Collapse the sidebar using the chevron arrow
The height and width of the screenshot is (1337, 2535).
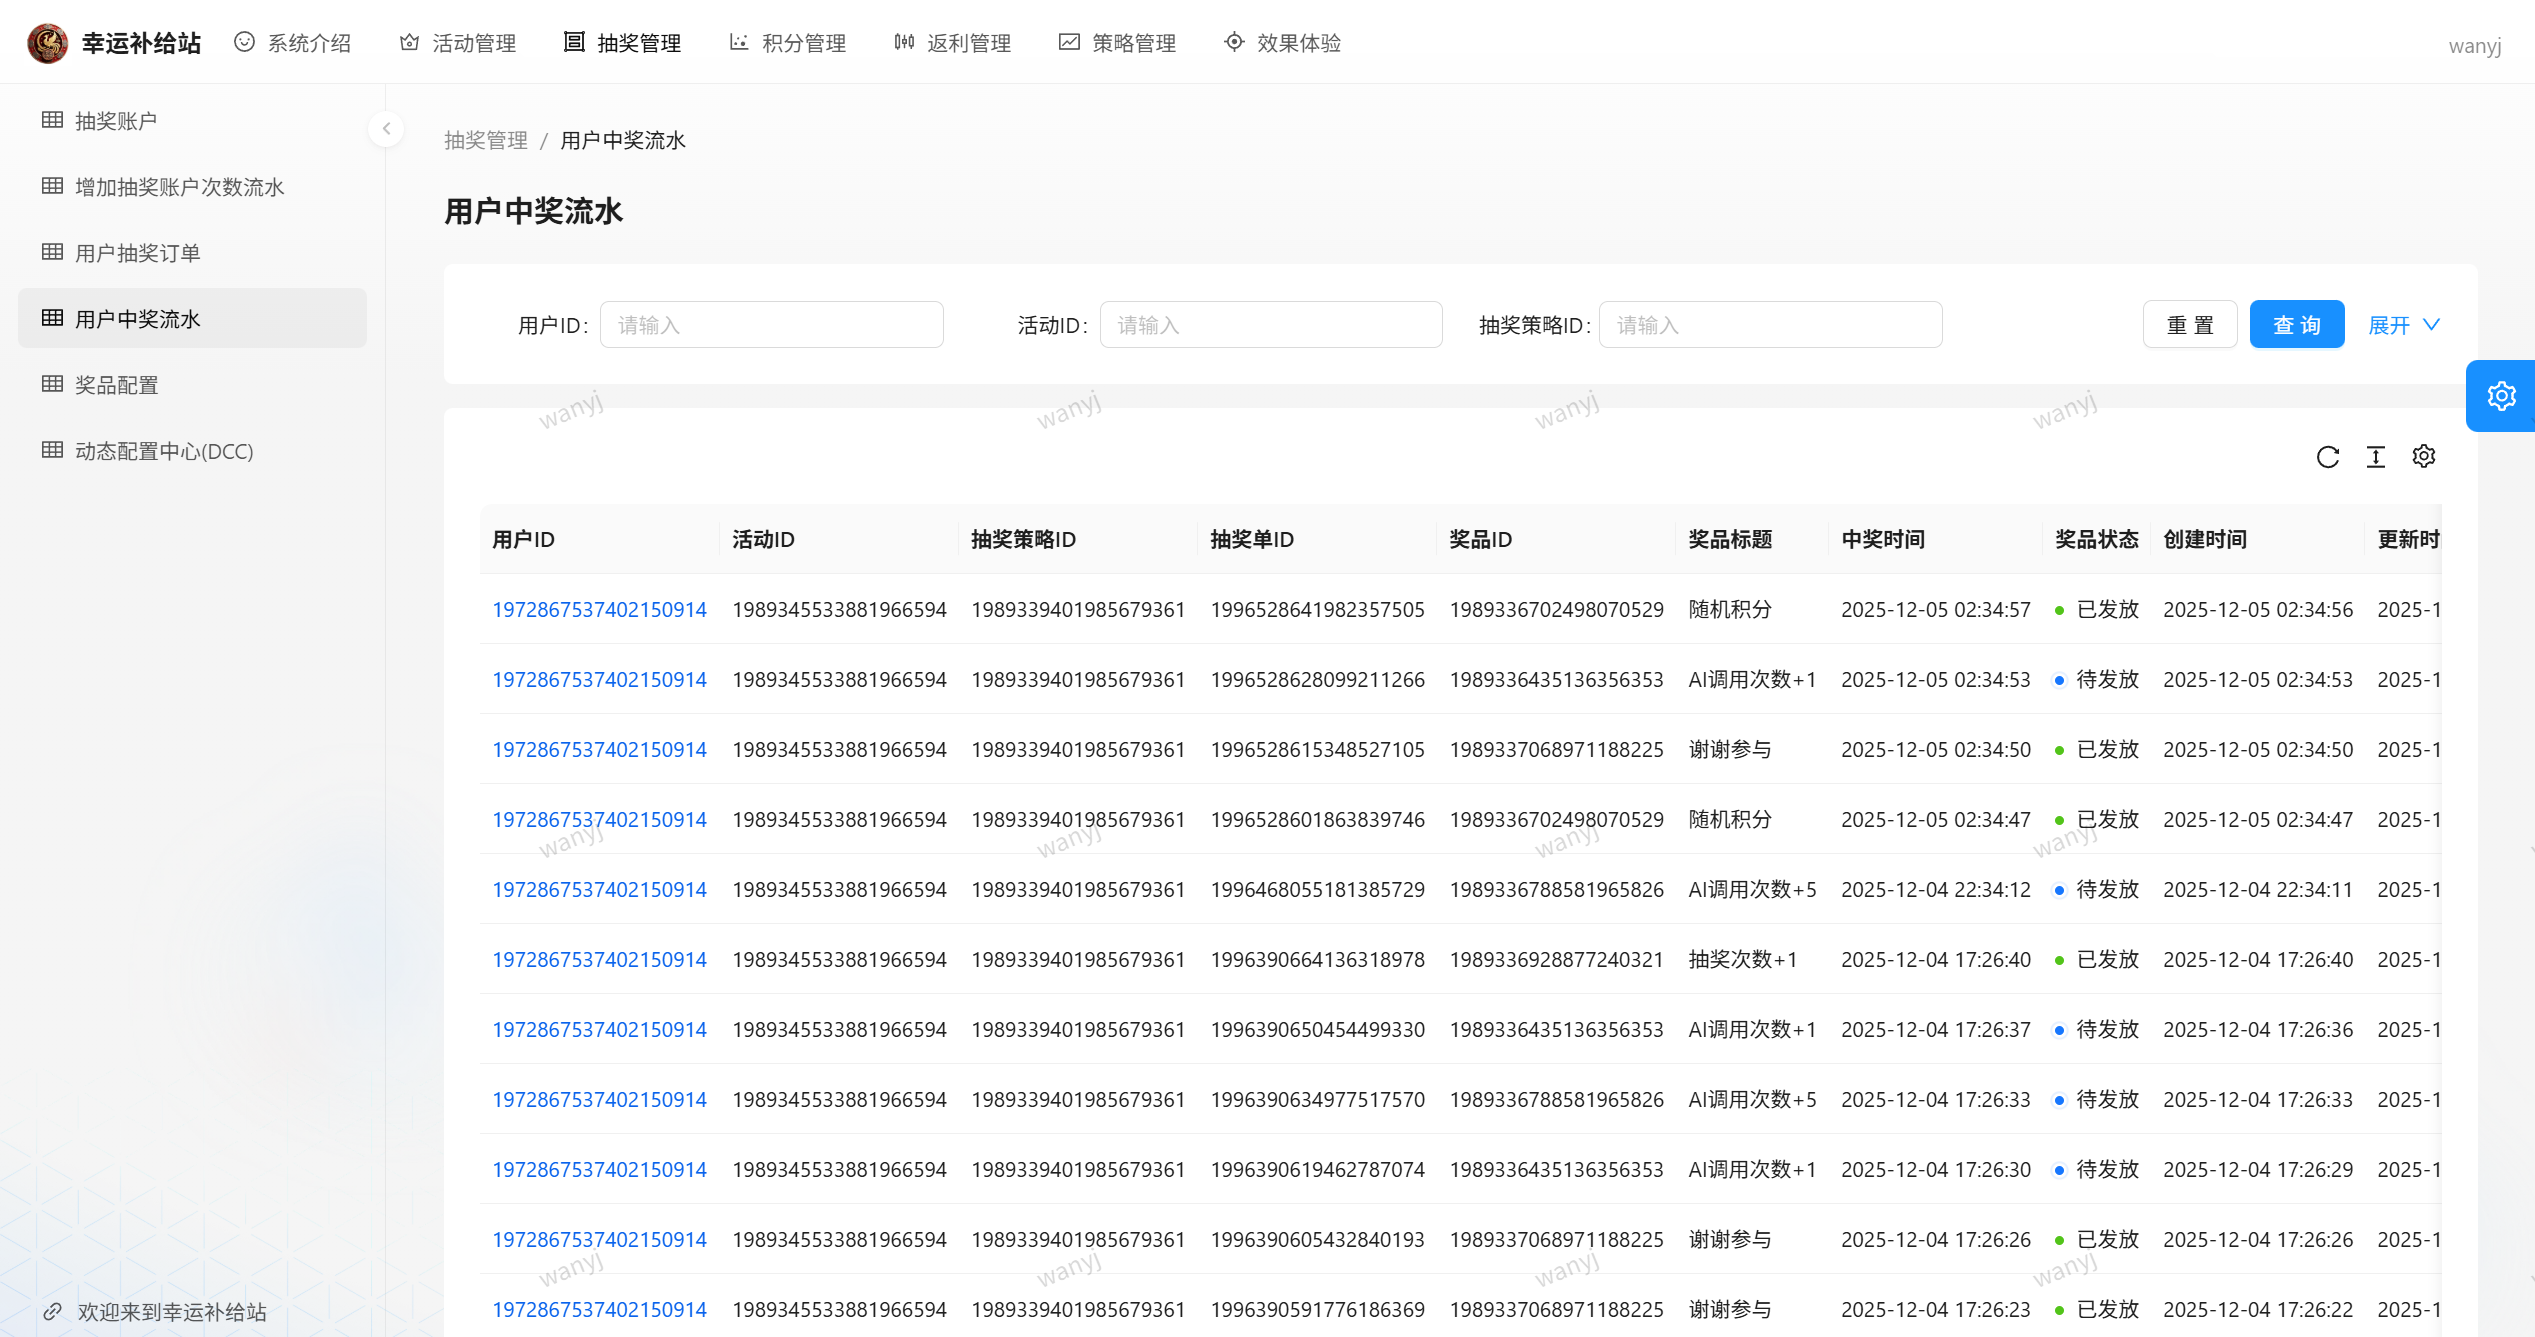tap(386, 128)
